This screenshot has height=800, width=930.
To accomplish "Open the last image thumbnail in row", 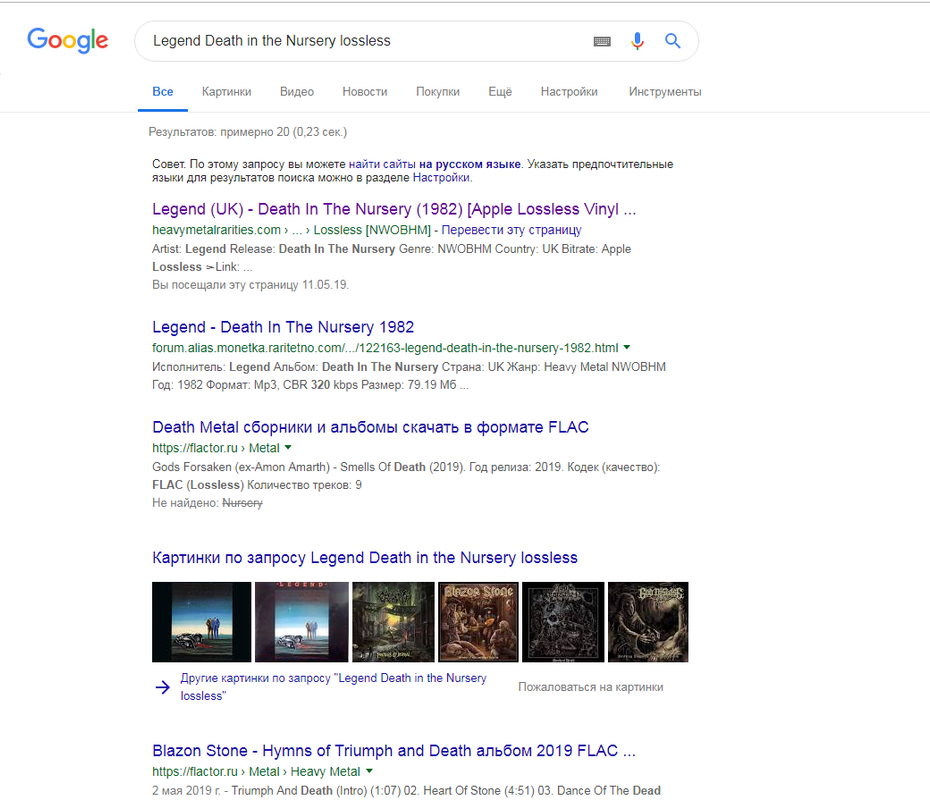I will coord(648,622).
